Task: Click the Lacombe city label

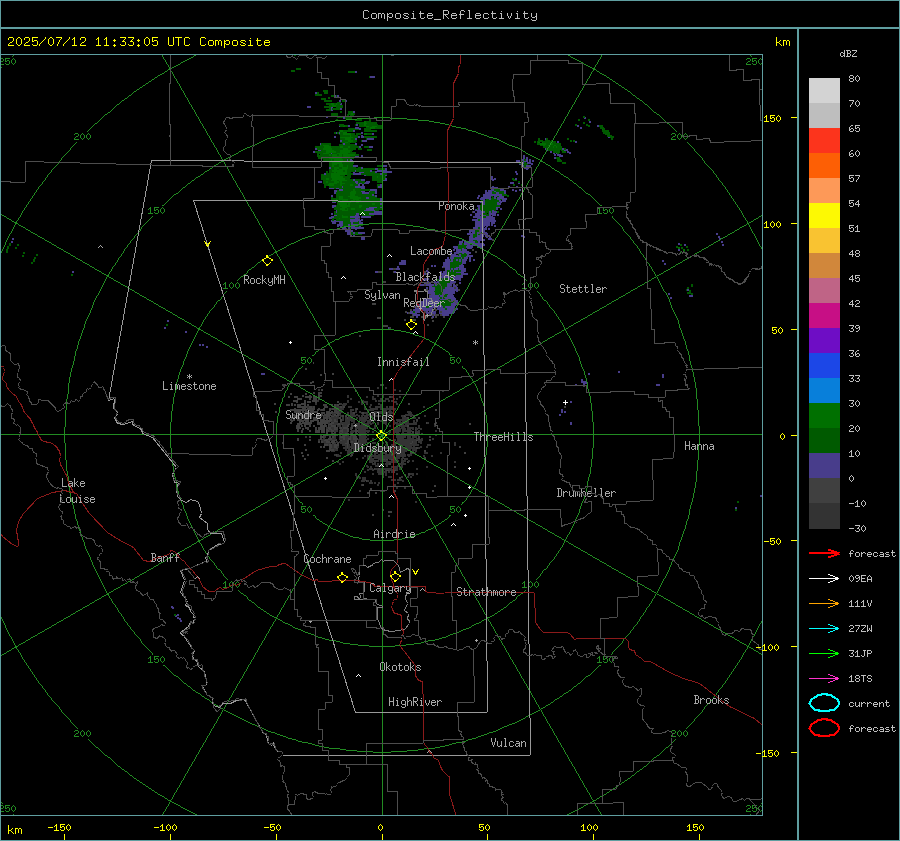Action: coord(431,251)
